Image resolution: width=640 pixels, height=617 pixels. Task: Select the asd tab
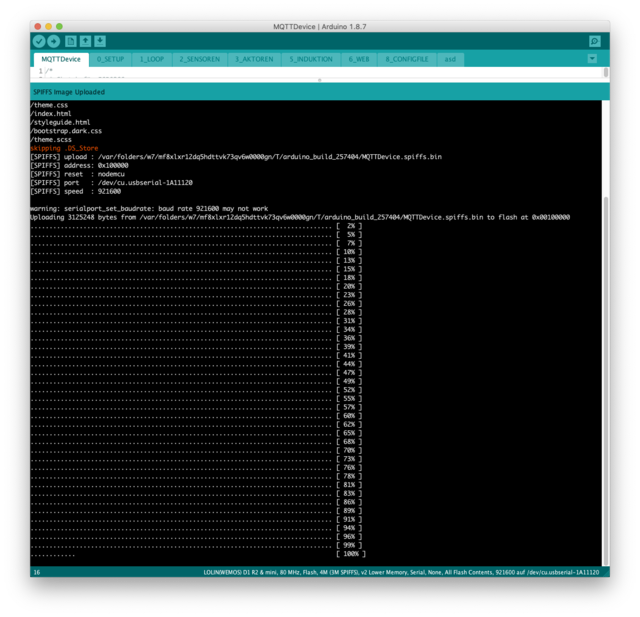click(x=450, y=59)
